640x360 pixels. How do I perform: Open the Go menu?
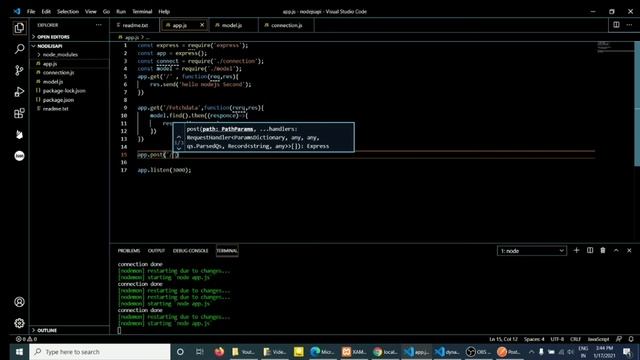[107, 11]
